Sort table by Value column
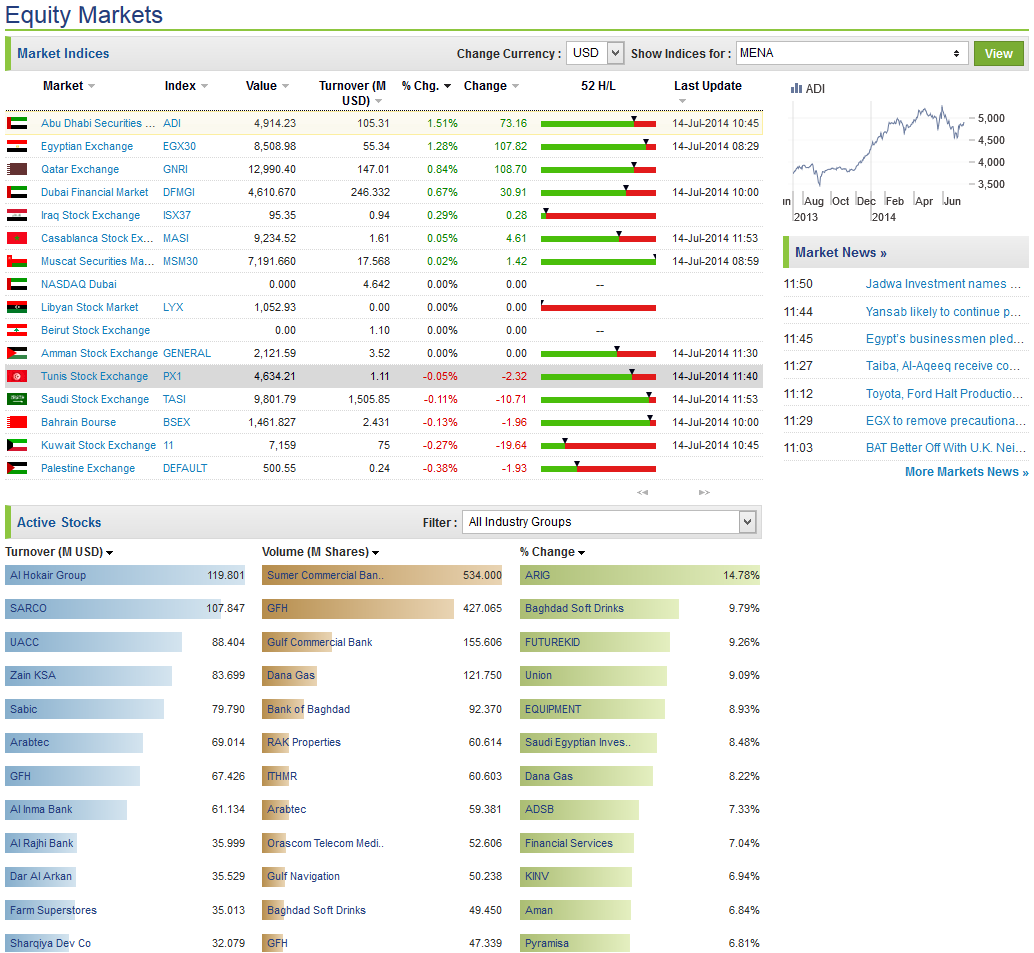The height and width of the screenshot is (953, 1034). point(267,86)
